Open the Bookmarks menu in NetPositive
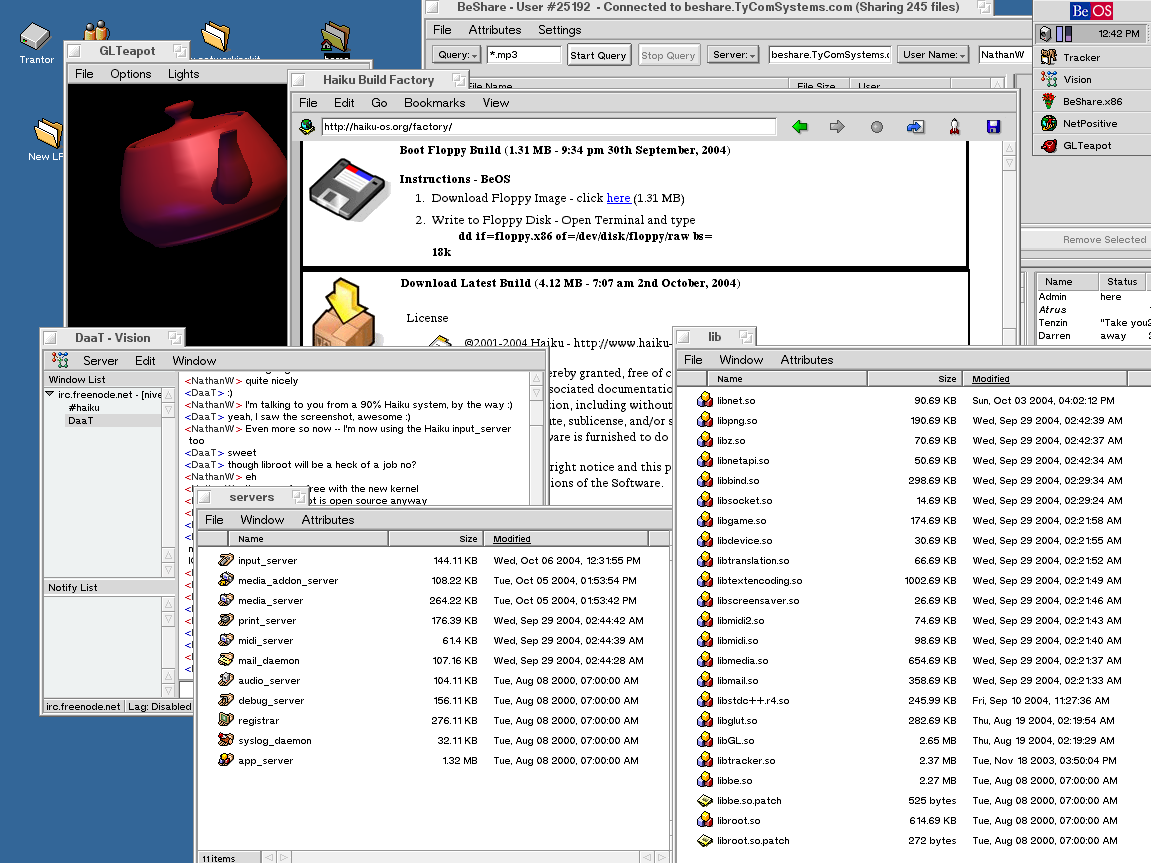The height and width of the screenshot is (864, 1152). (434, 102)
